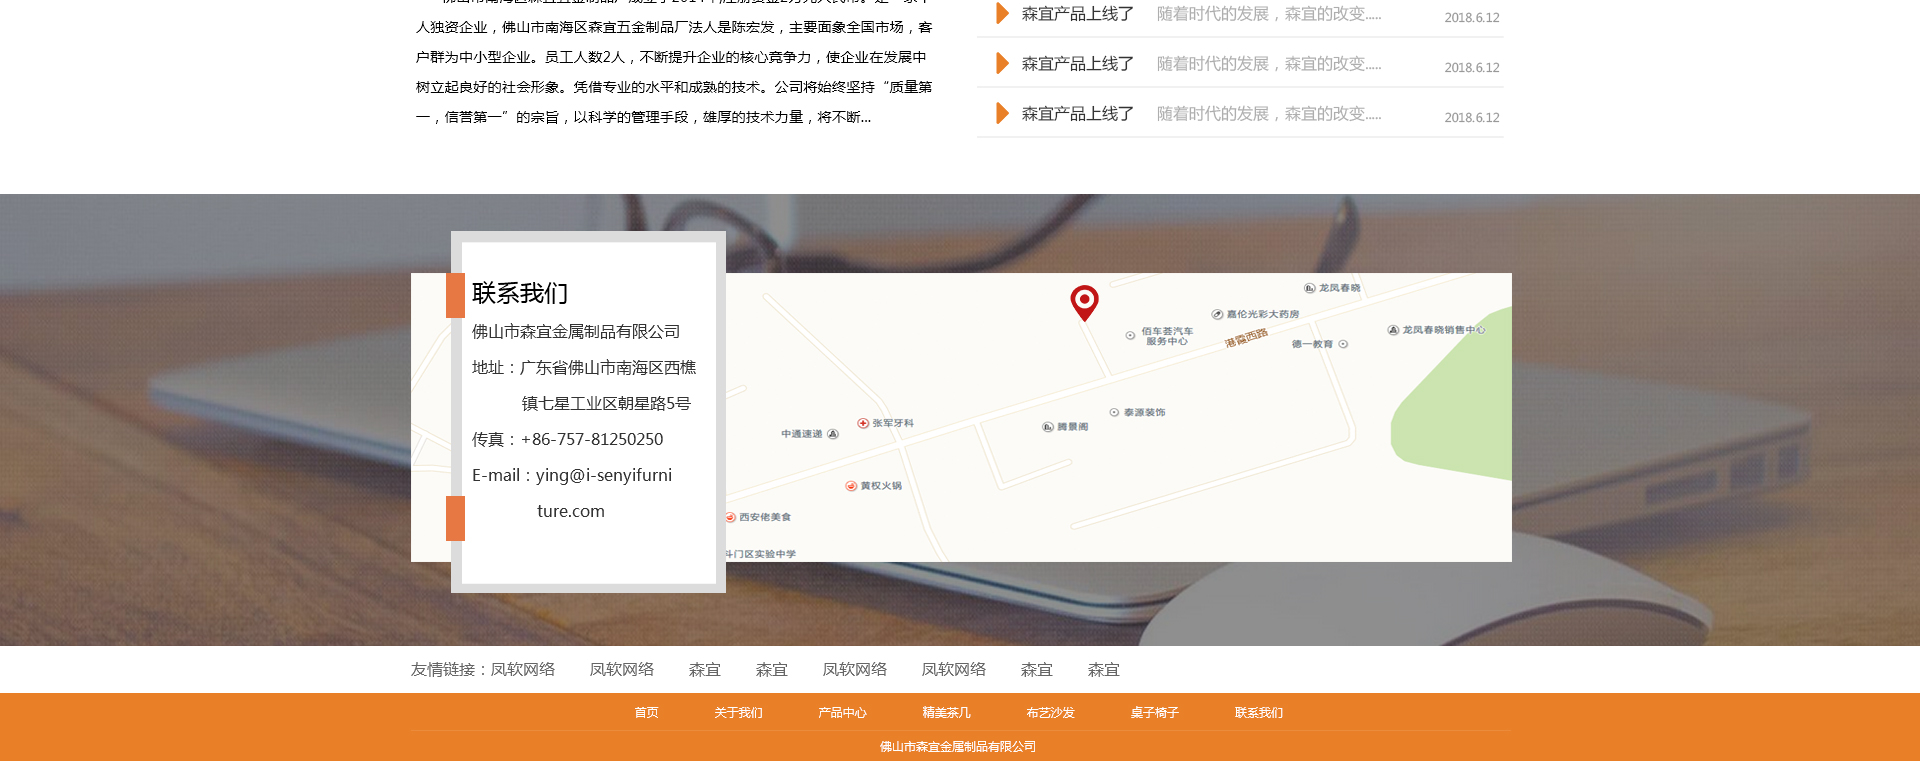
Task: Click the 龙凤春晓销售中心 map marker icon
Action: click(1393, 330)
